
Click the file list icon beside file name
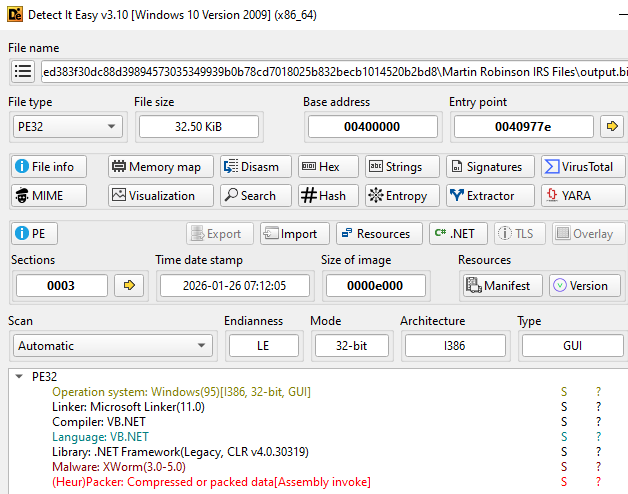tap(23, 71)
